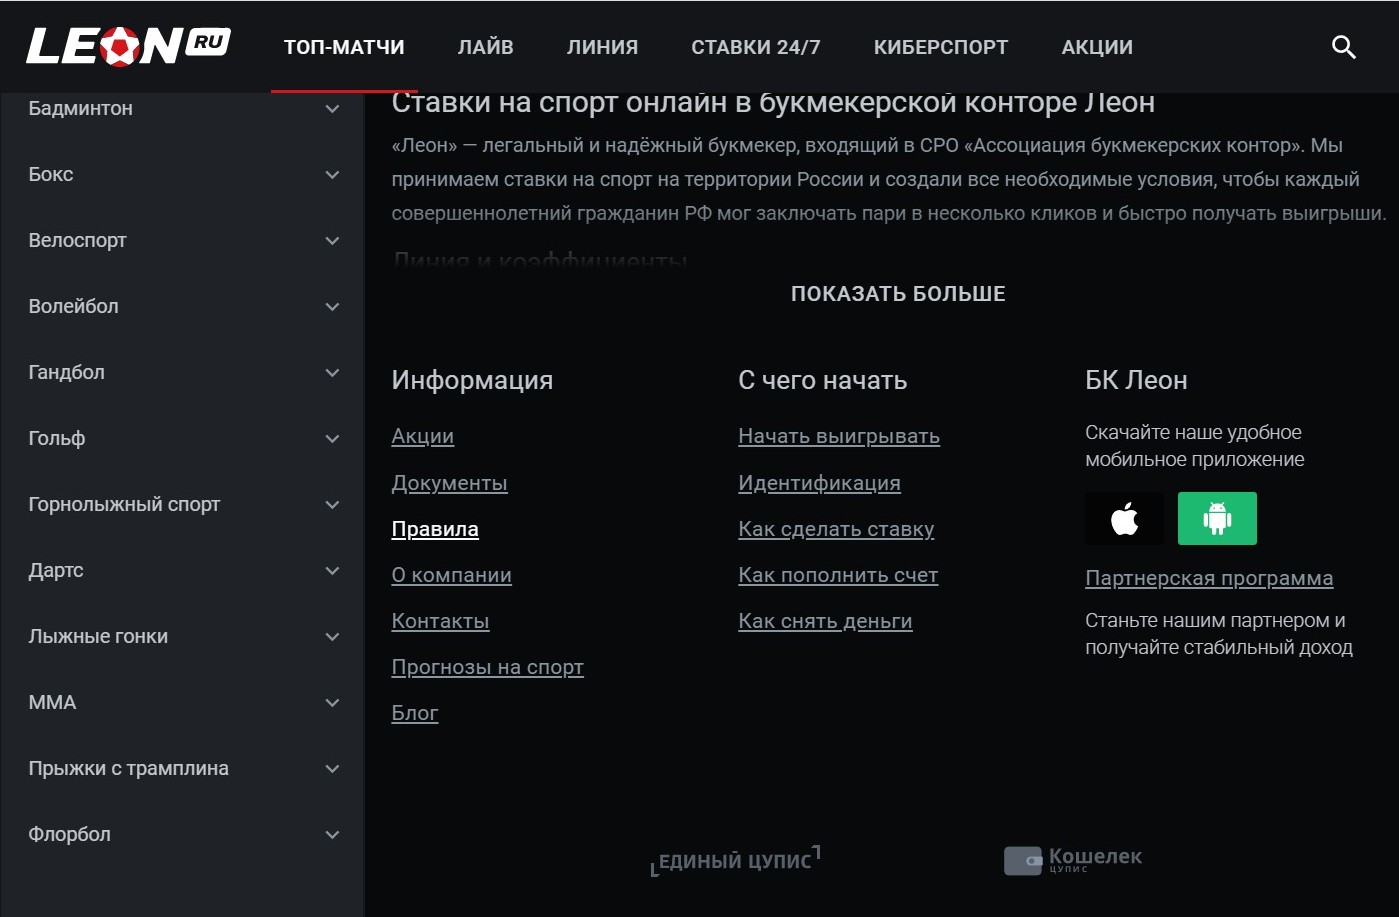Select Гольф in the sports sidebar
1399x917 pixels.
(57, 438)
